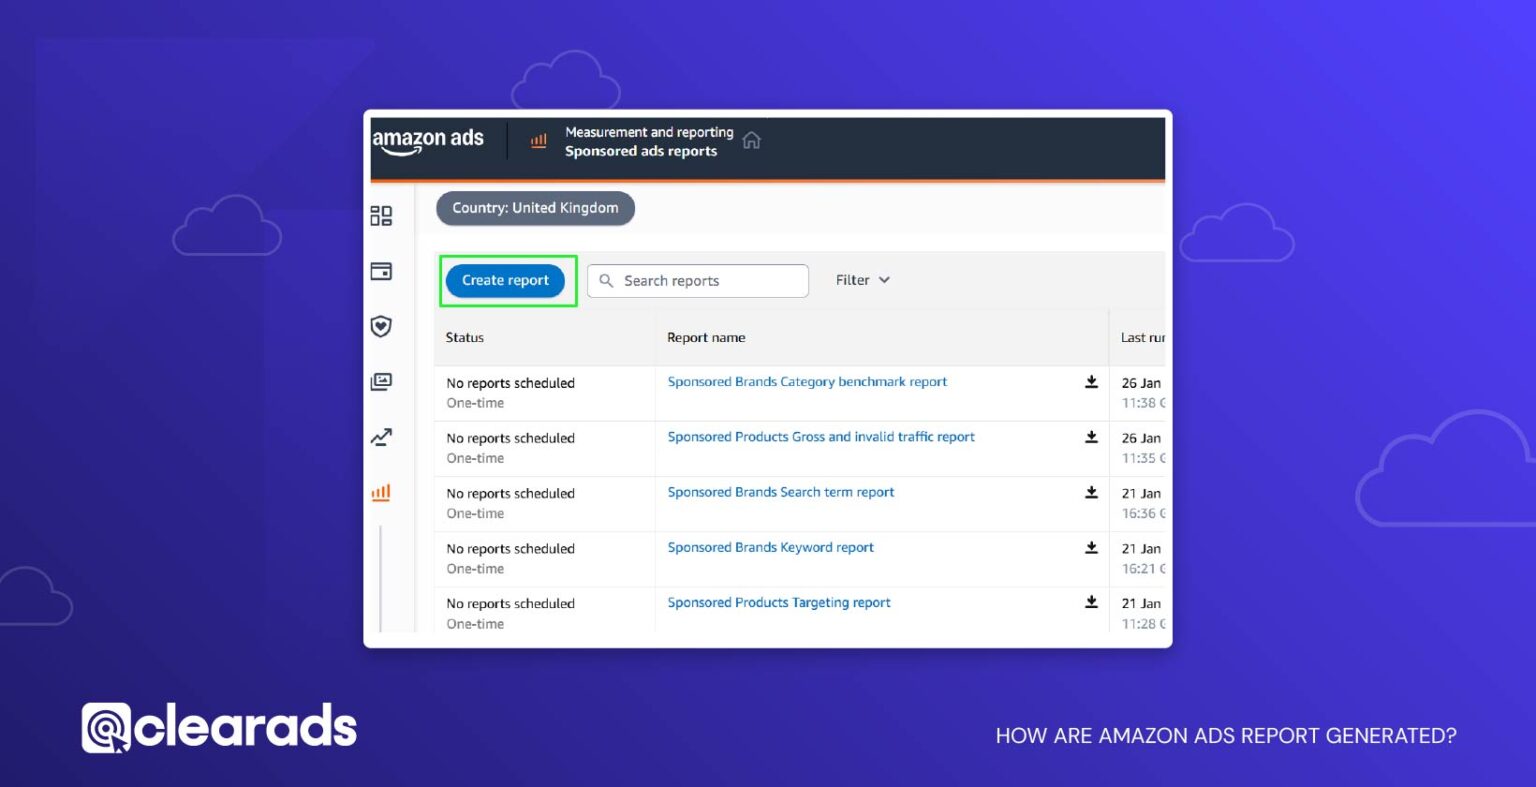Open Sponsored Brands Search term report link
The height and width of the screenshot is (787, 1536).
click(x=781, y=492)
